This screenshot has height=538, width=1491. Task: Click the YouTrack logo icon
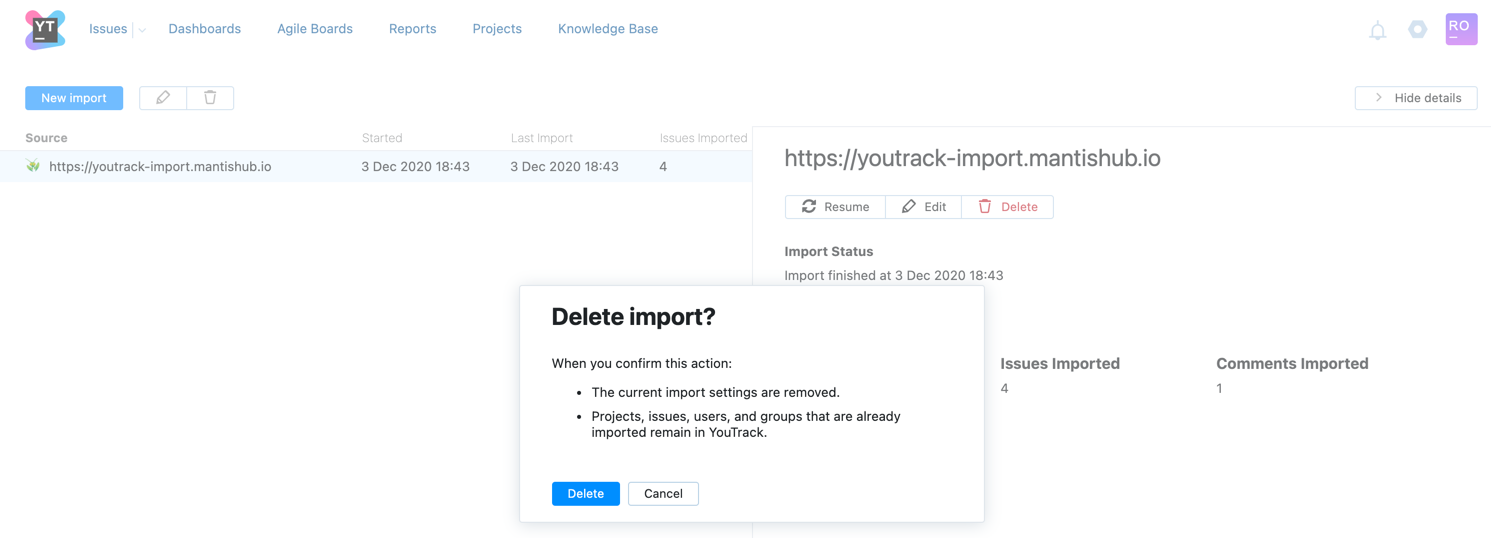[45, 30]
